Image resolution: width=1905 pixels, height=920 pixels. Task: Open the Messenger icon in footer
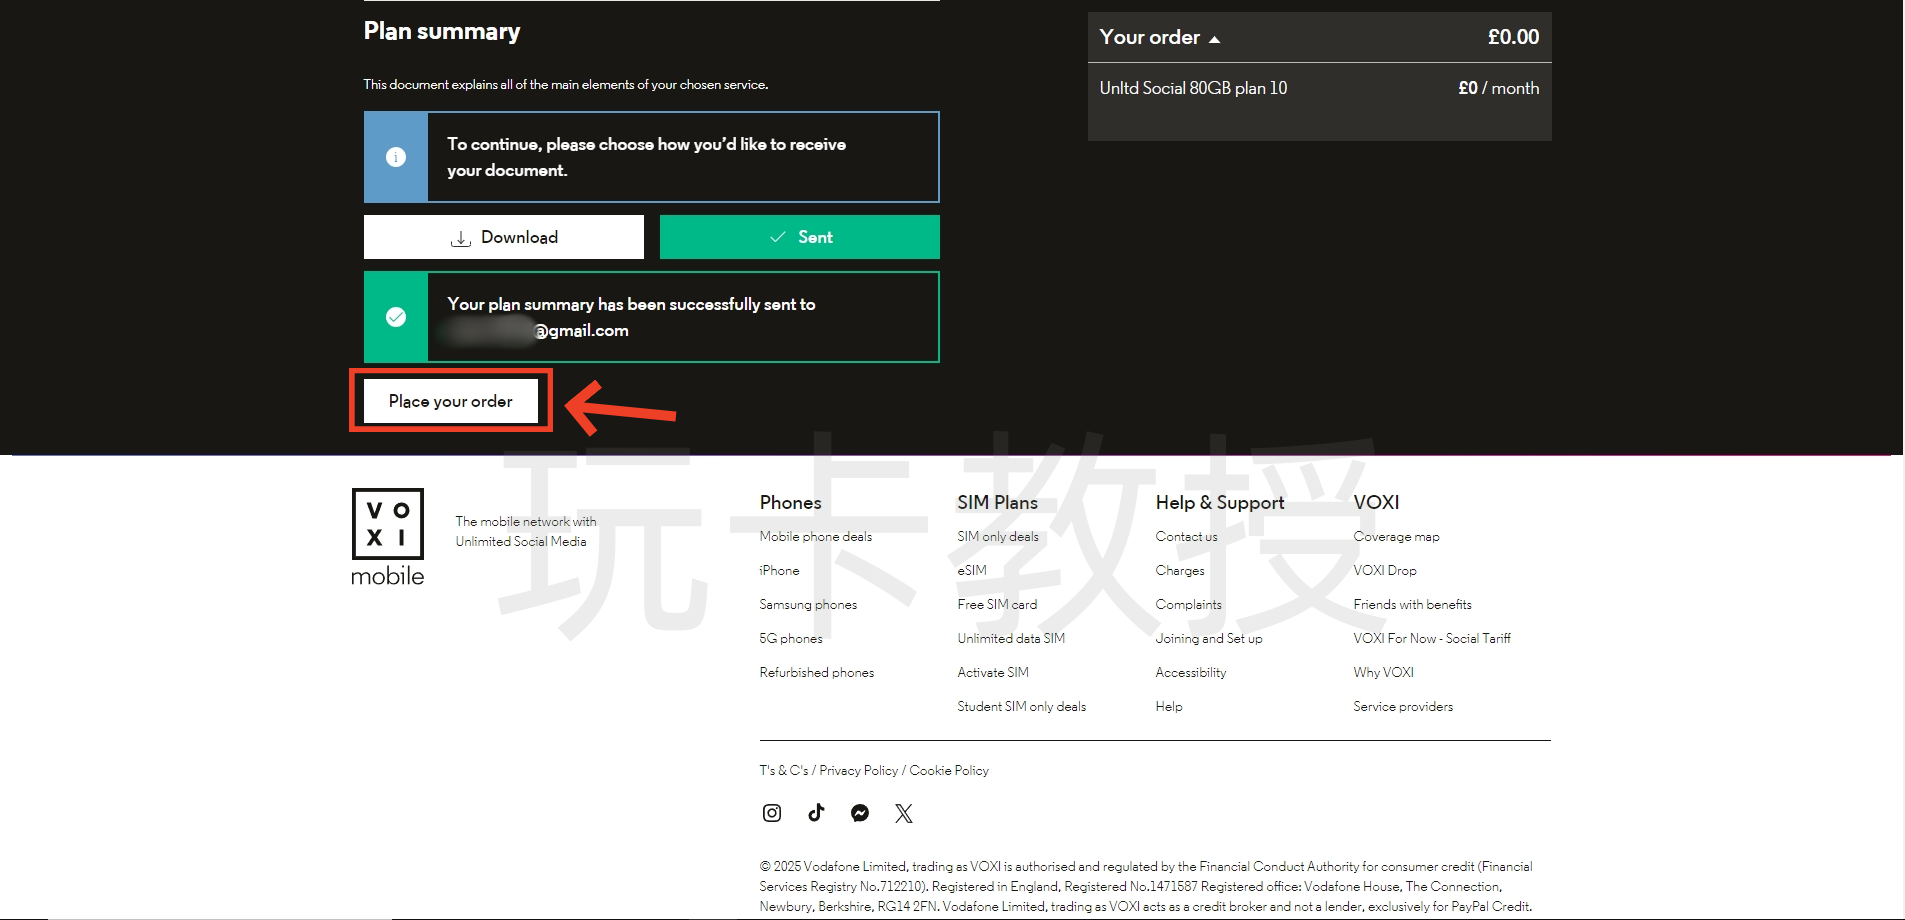click(860, 813)
